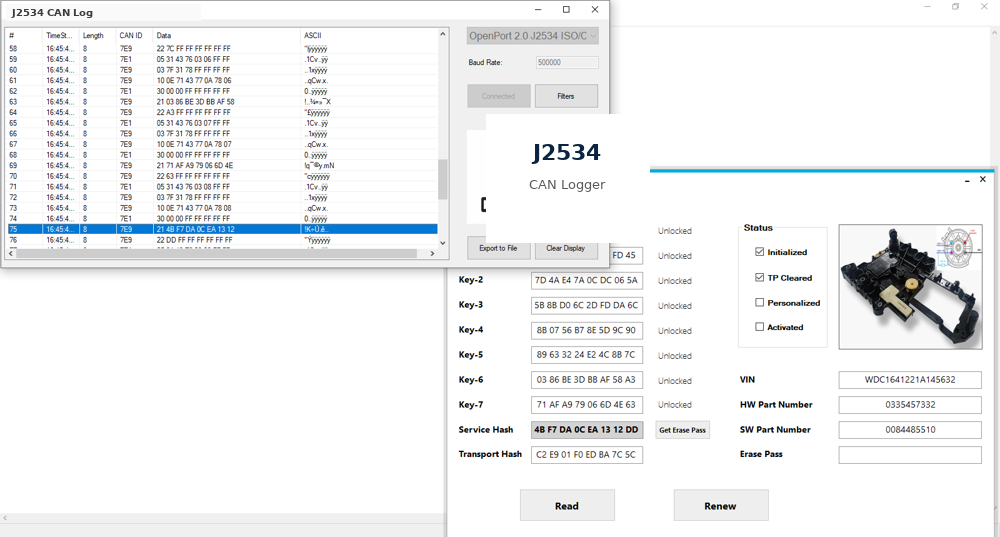Enable the Activated checkbox

point(759,327)
